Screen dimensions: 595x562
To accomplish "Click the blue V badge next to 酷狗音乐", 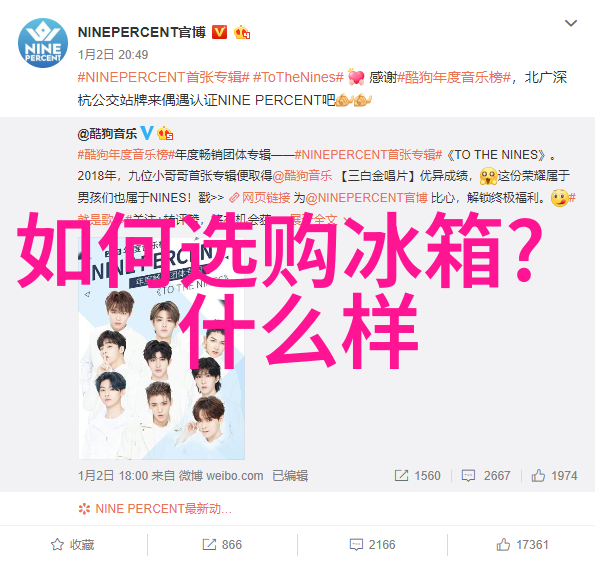I will [147, 133].
